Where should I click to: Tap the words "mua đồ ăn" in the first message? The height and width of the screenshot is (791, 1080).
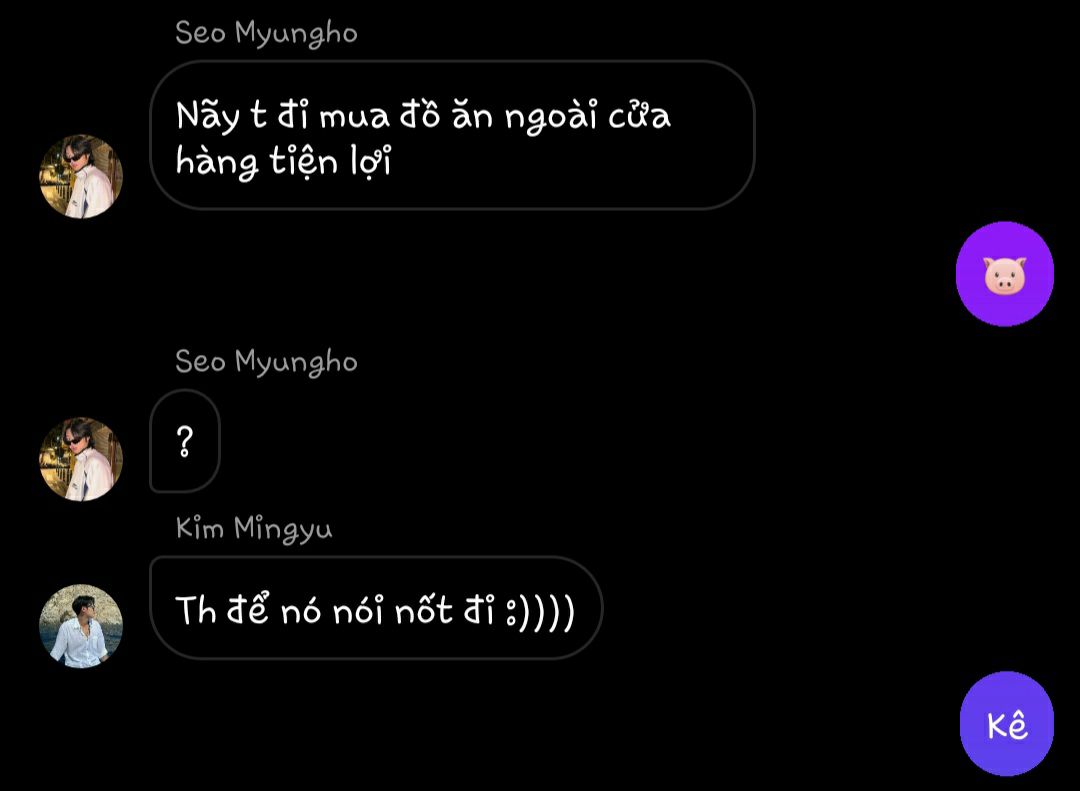tap(406, 114)
